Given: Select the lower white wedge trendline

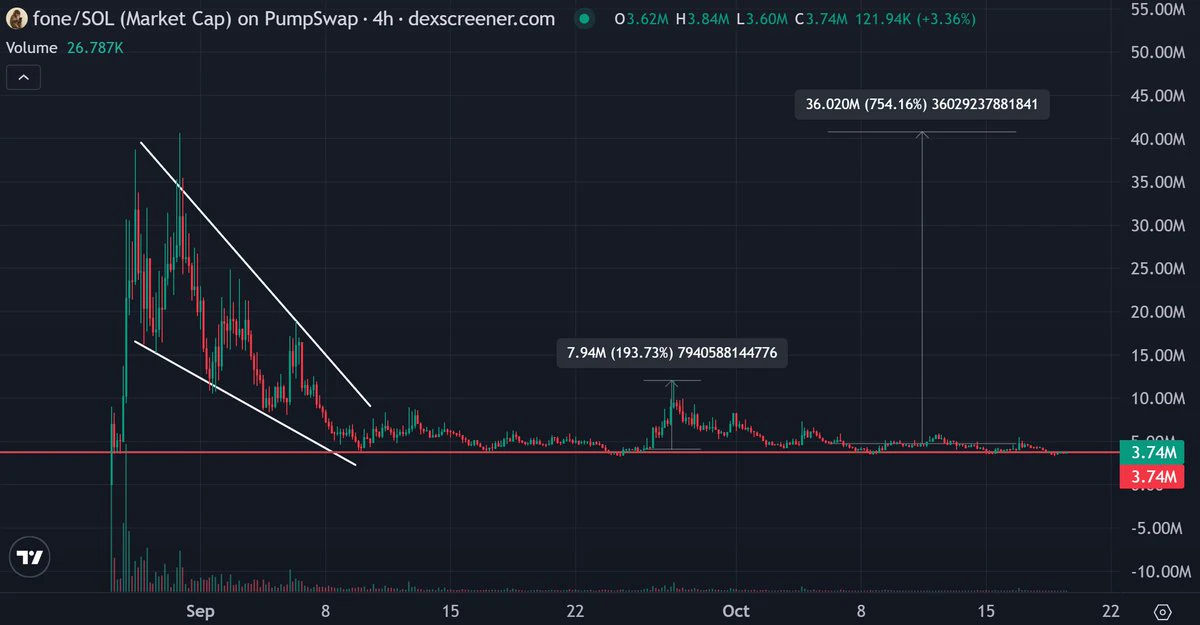Looking at the screenshot, I should click(x=245, y=404).
